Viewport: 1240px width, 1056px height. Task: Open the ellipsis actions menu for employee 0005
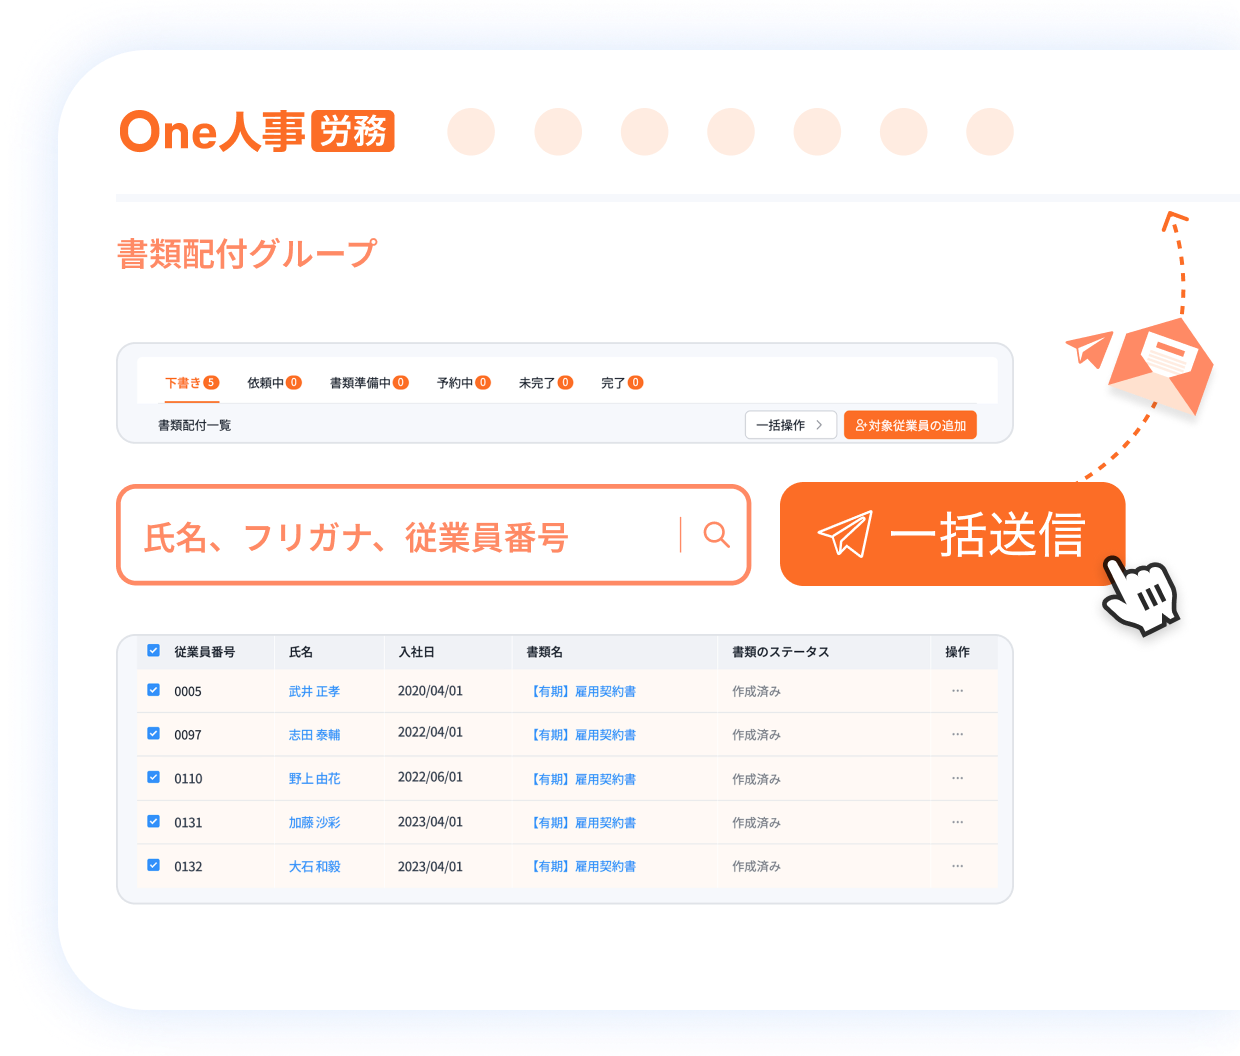click(x=957, y=691)
